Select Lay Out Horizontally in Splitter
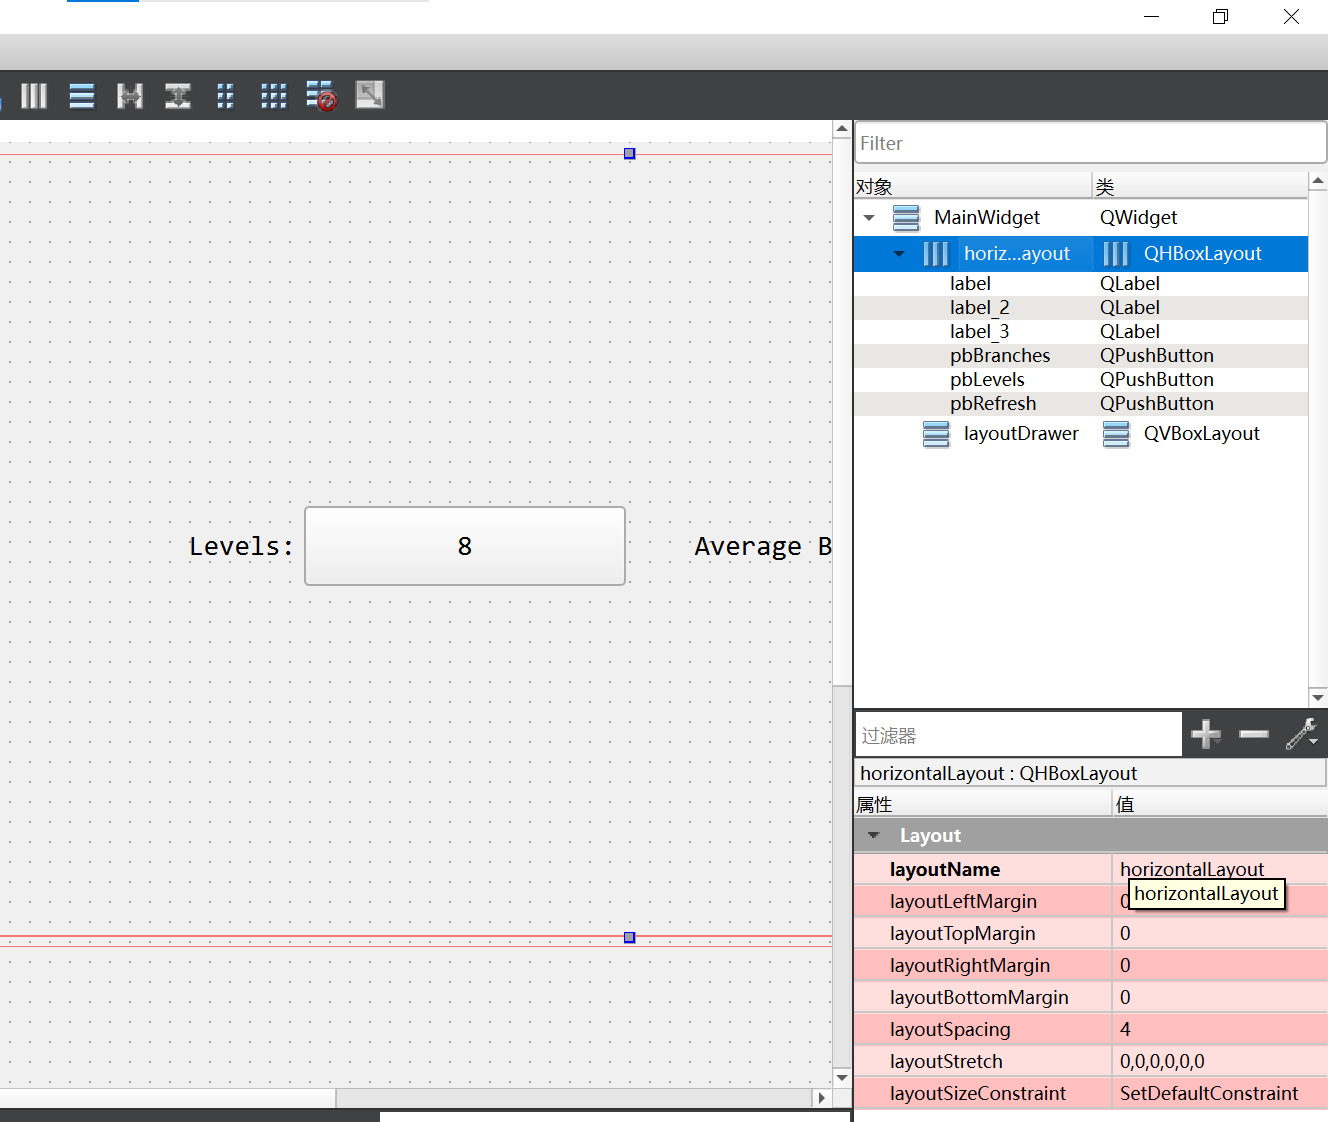Image resolution: width=1328 pixels, height=1122 pixels. click(130, 96)
